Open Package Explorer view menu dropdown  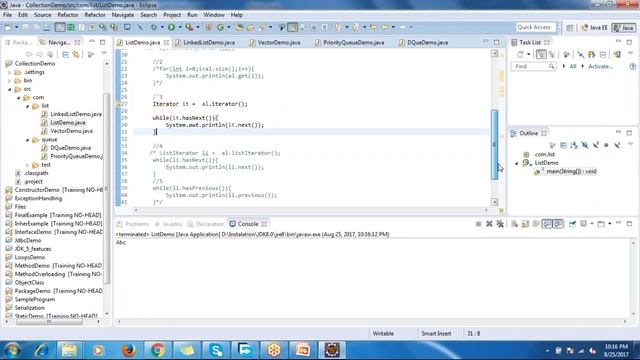coord(104,54)
